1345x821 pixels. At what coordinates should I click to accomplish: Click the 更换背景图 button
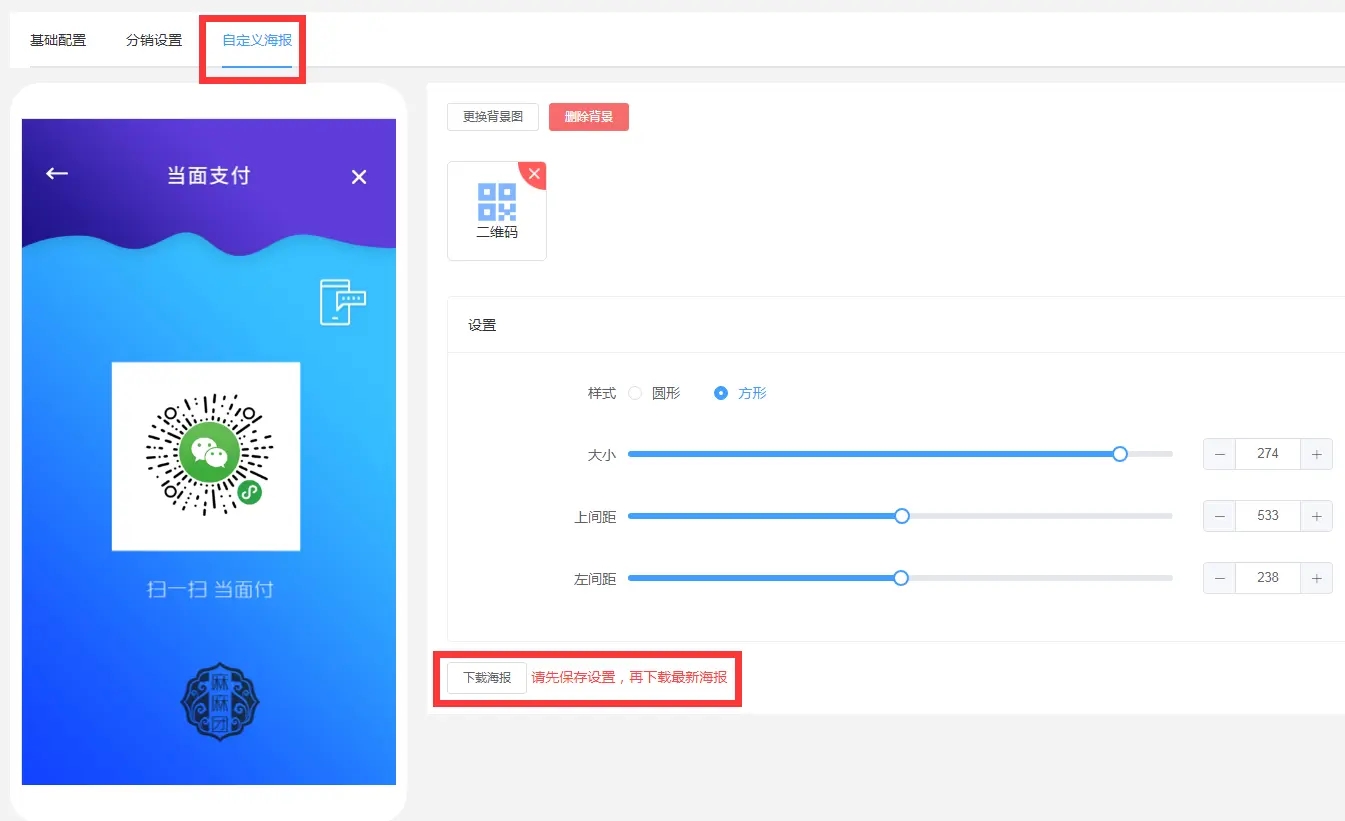[493, 117]
